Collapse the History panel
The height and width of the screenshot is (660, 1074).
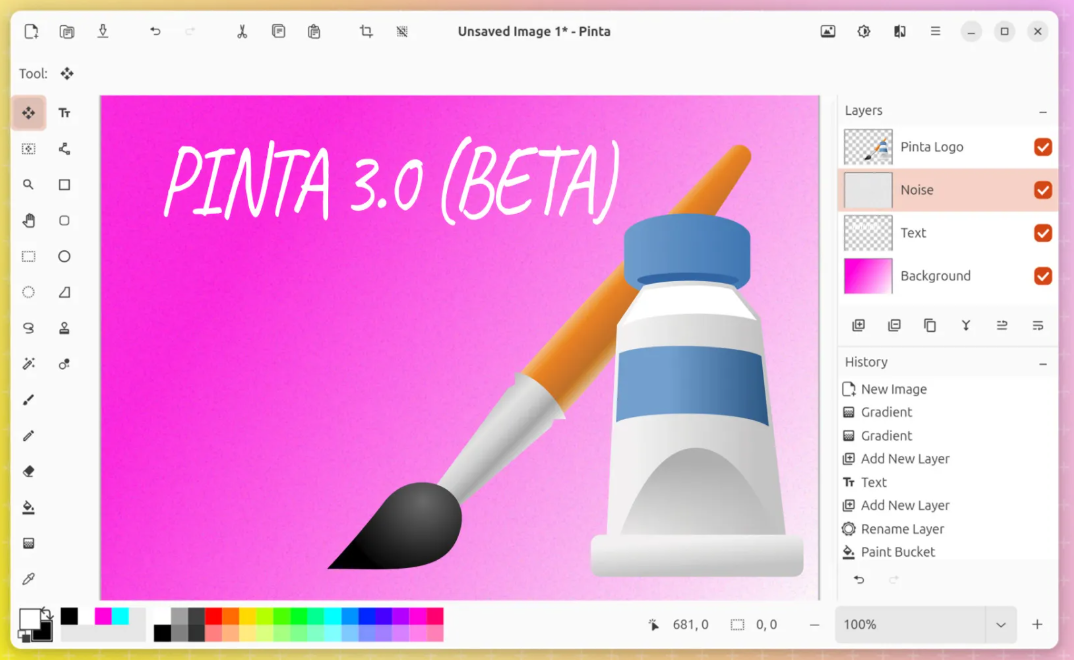coord(1042,364)
